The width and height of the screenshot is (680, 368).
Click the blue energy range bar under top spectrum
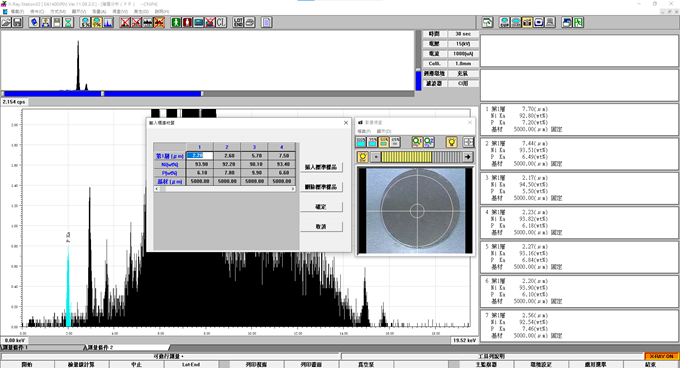point(103,94)
